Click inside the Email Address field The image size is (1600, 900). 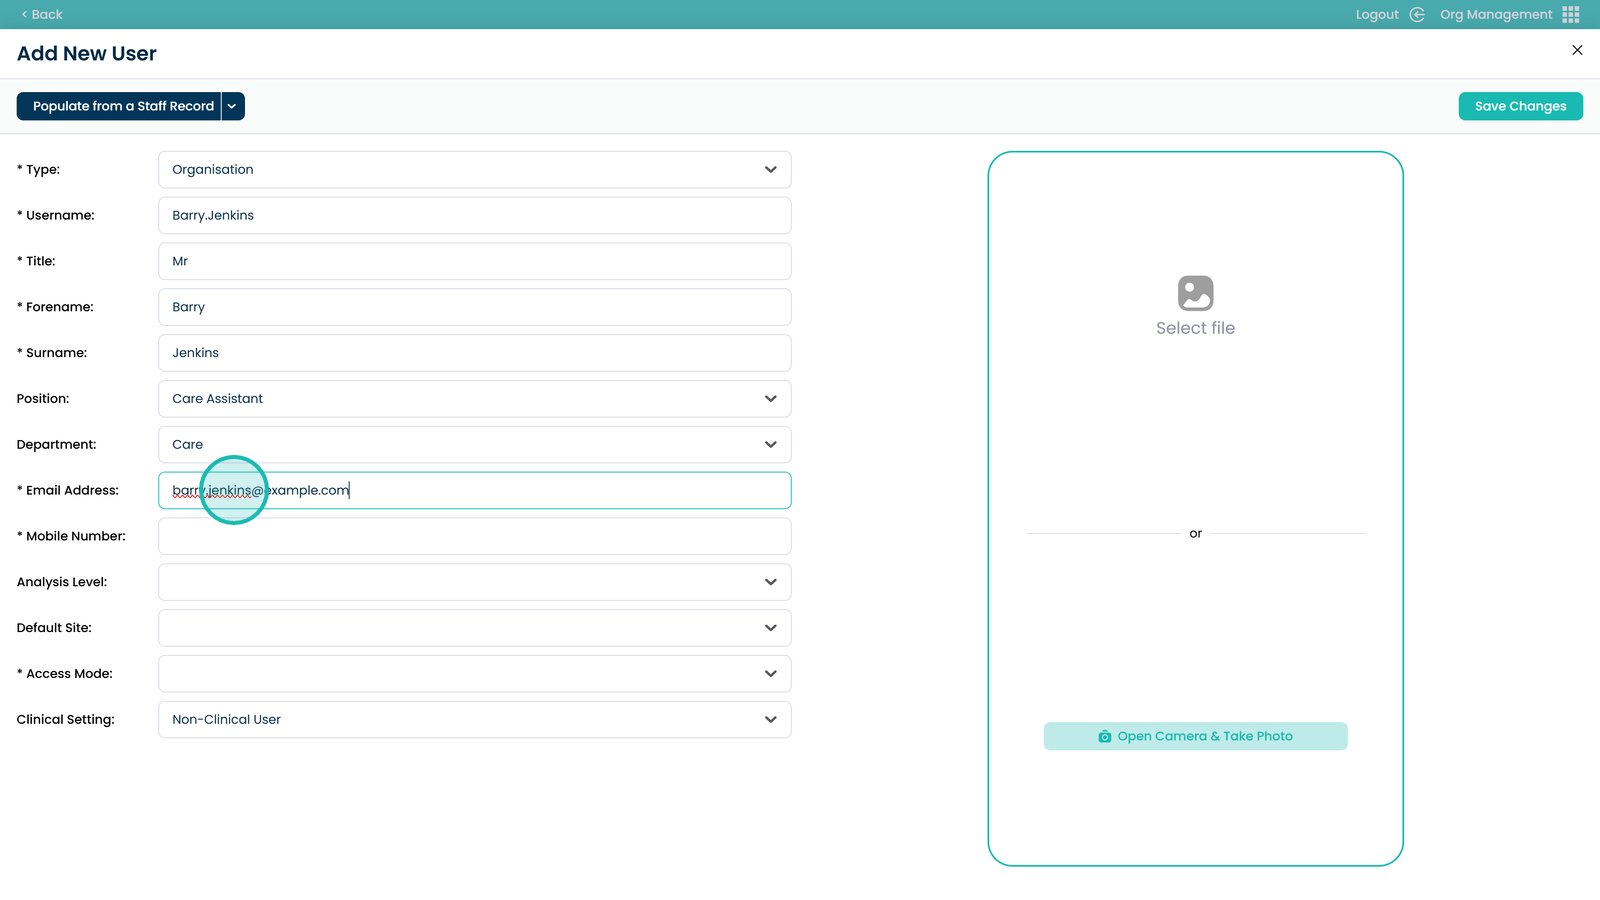475,490
